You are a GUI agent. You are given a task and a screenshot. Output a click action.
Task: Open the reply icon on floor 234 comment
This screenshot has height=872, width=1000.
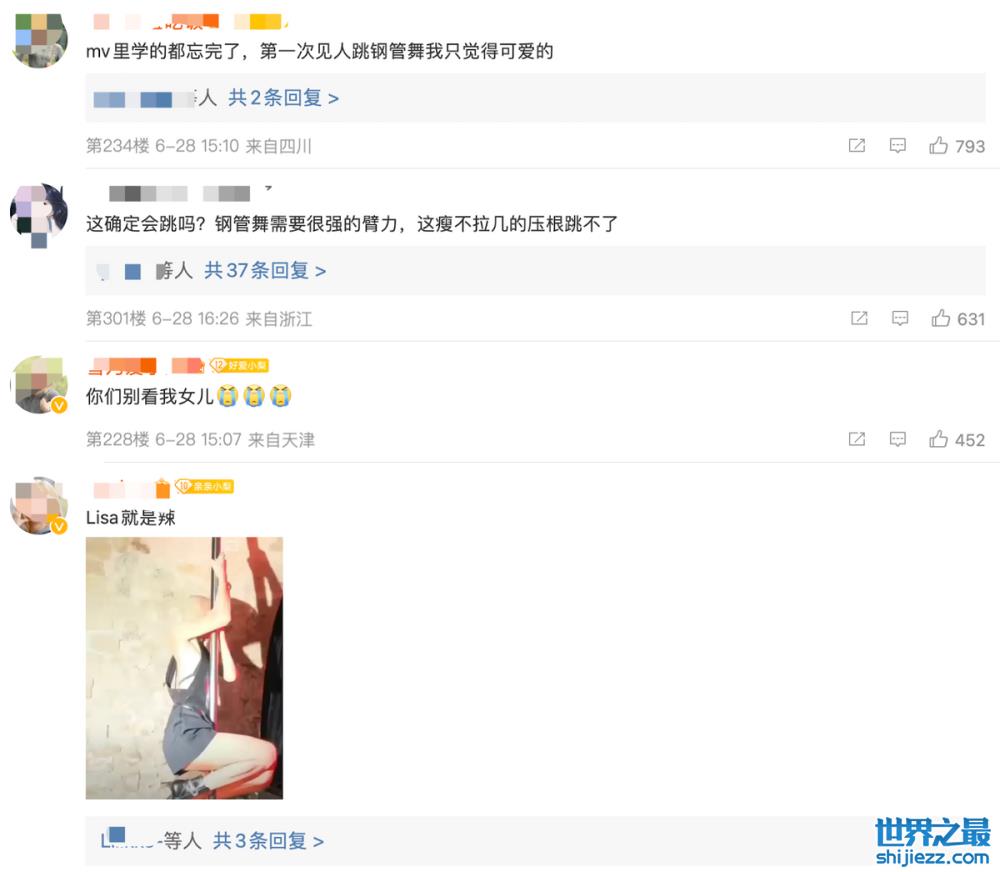coord(897,146)
